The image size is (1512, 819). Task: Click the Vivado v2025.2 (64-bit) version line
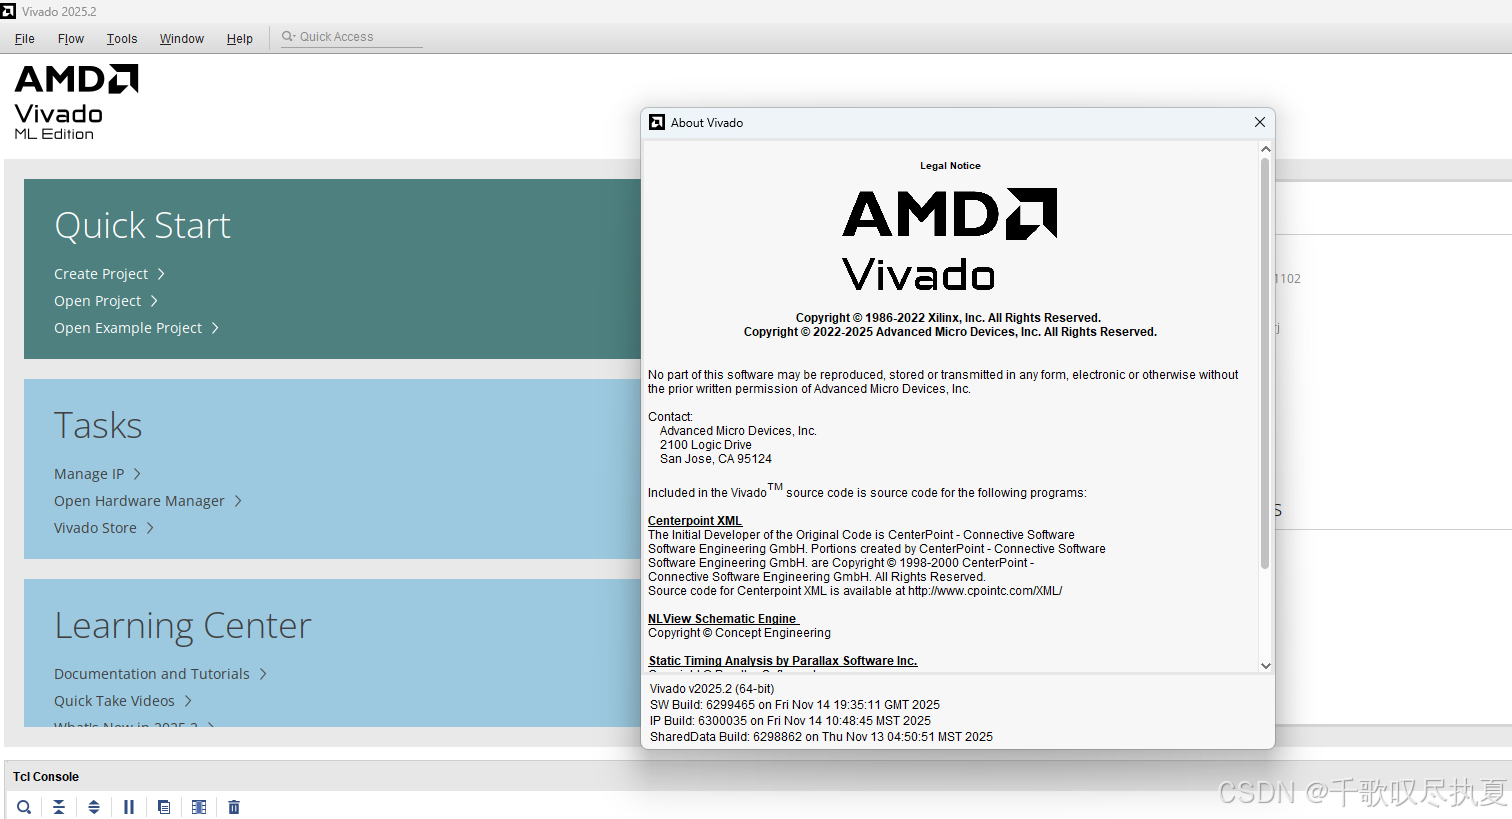tap(712, 689)
